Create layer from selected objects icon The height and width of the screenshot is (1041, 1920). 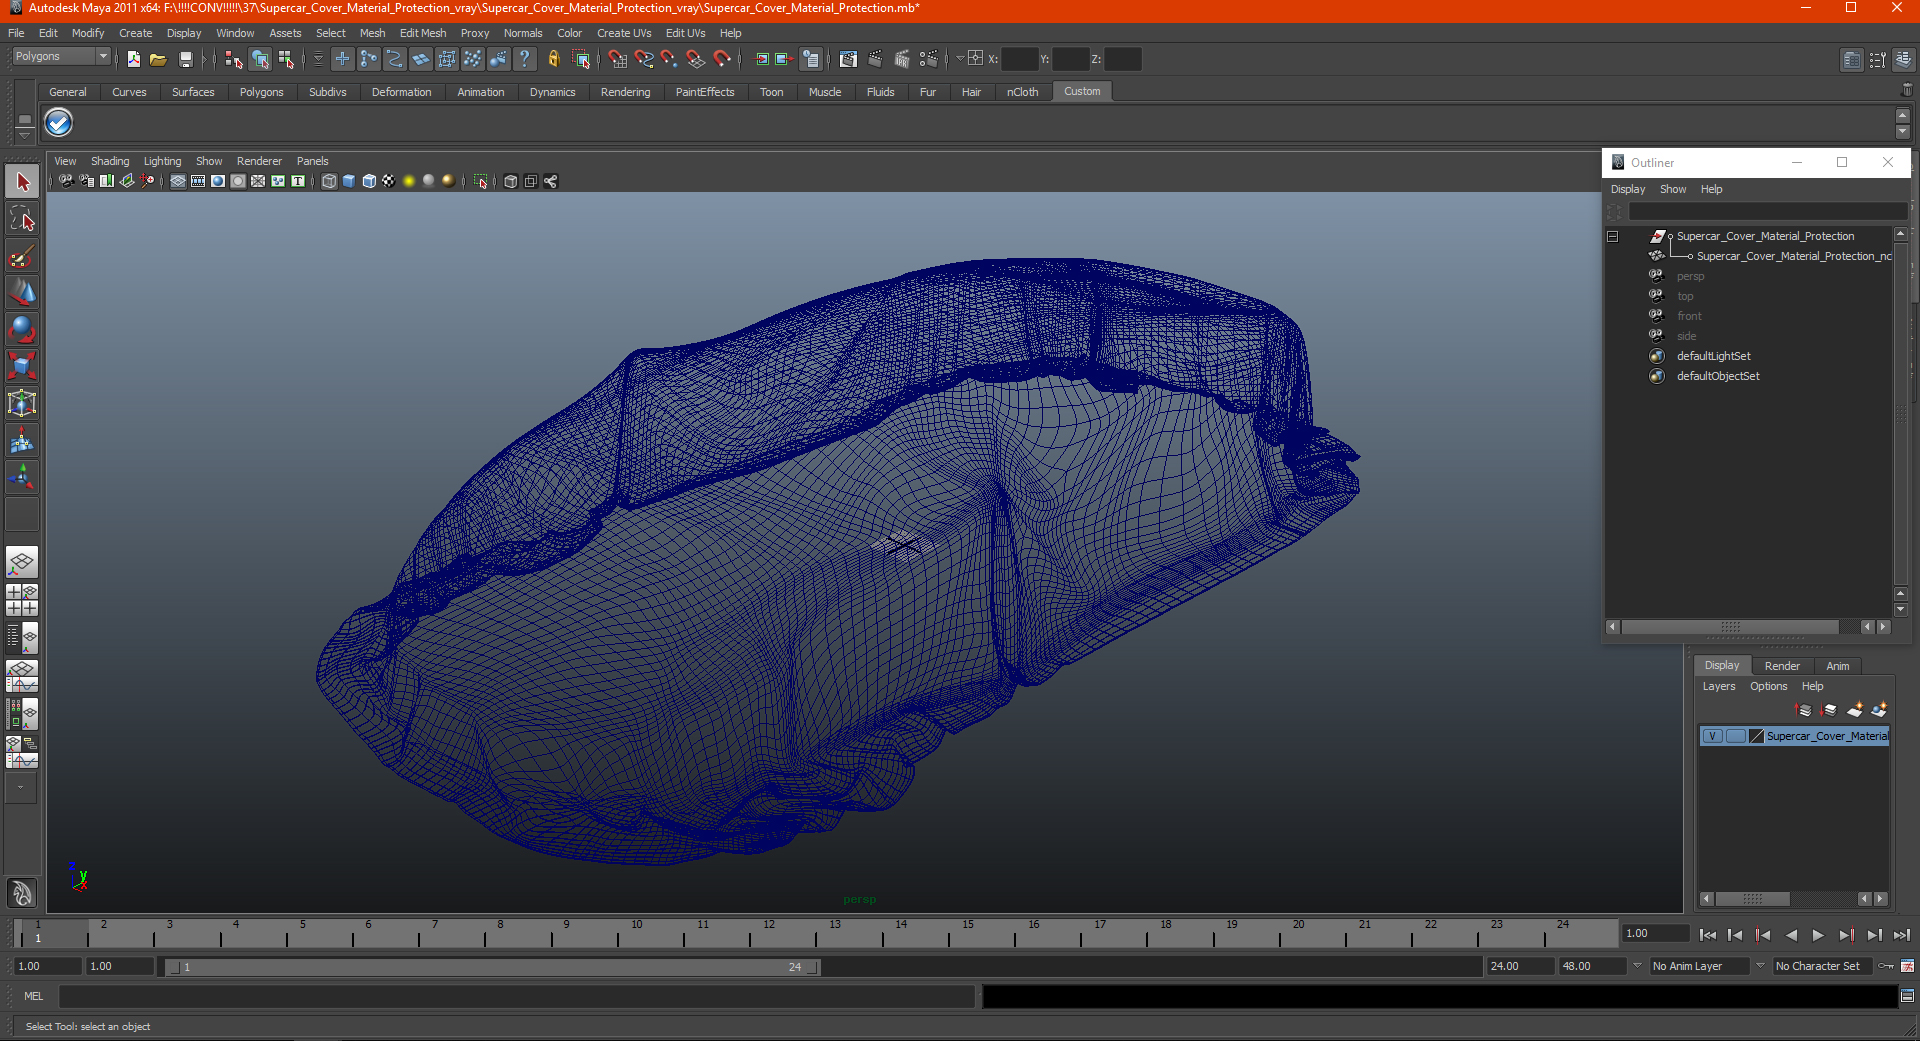point(1879,710)
